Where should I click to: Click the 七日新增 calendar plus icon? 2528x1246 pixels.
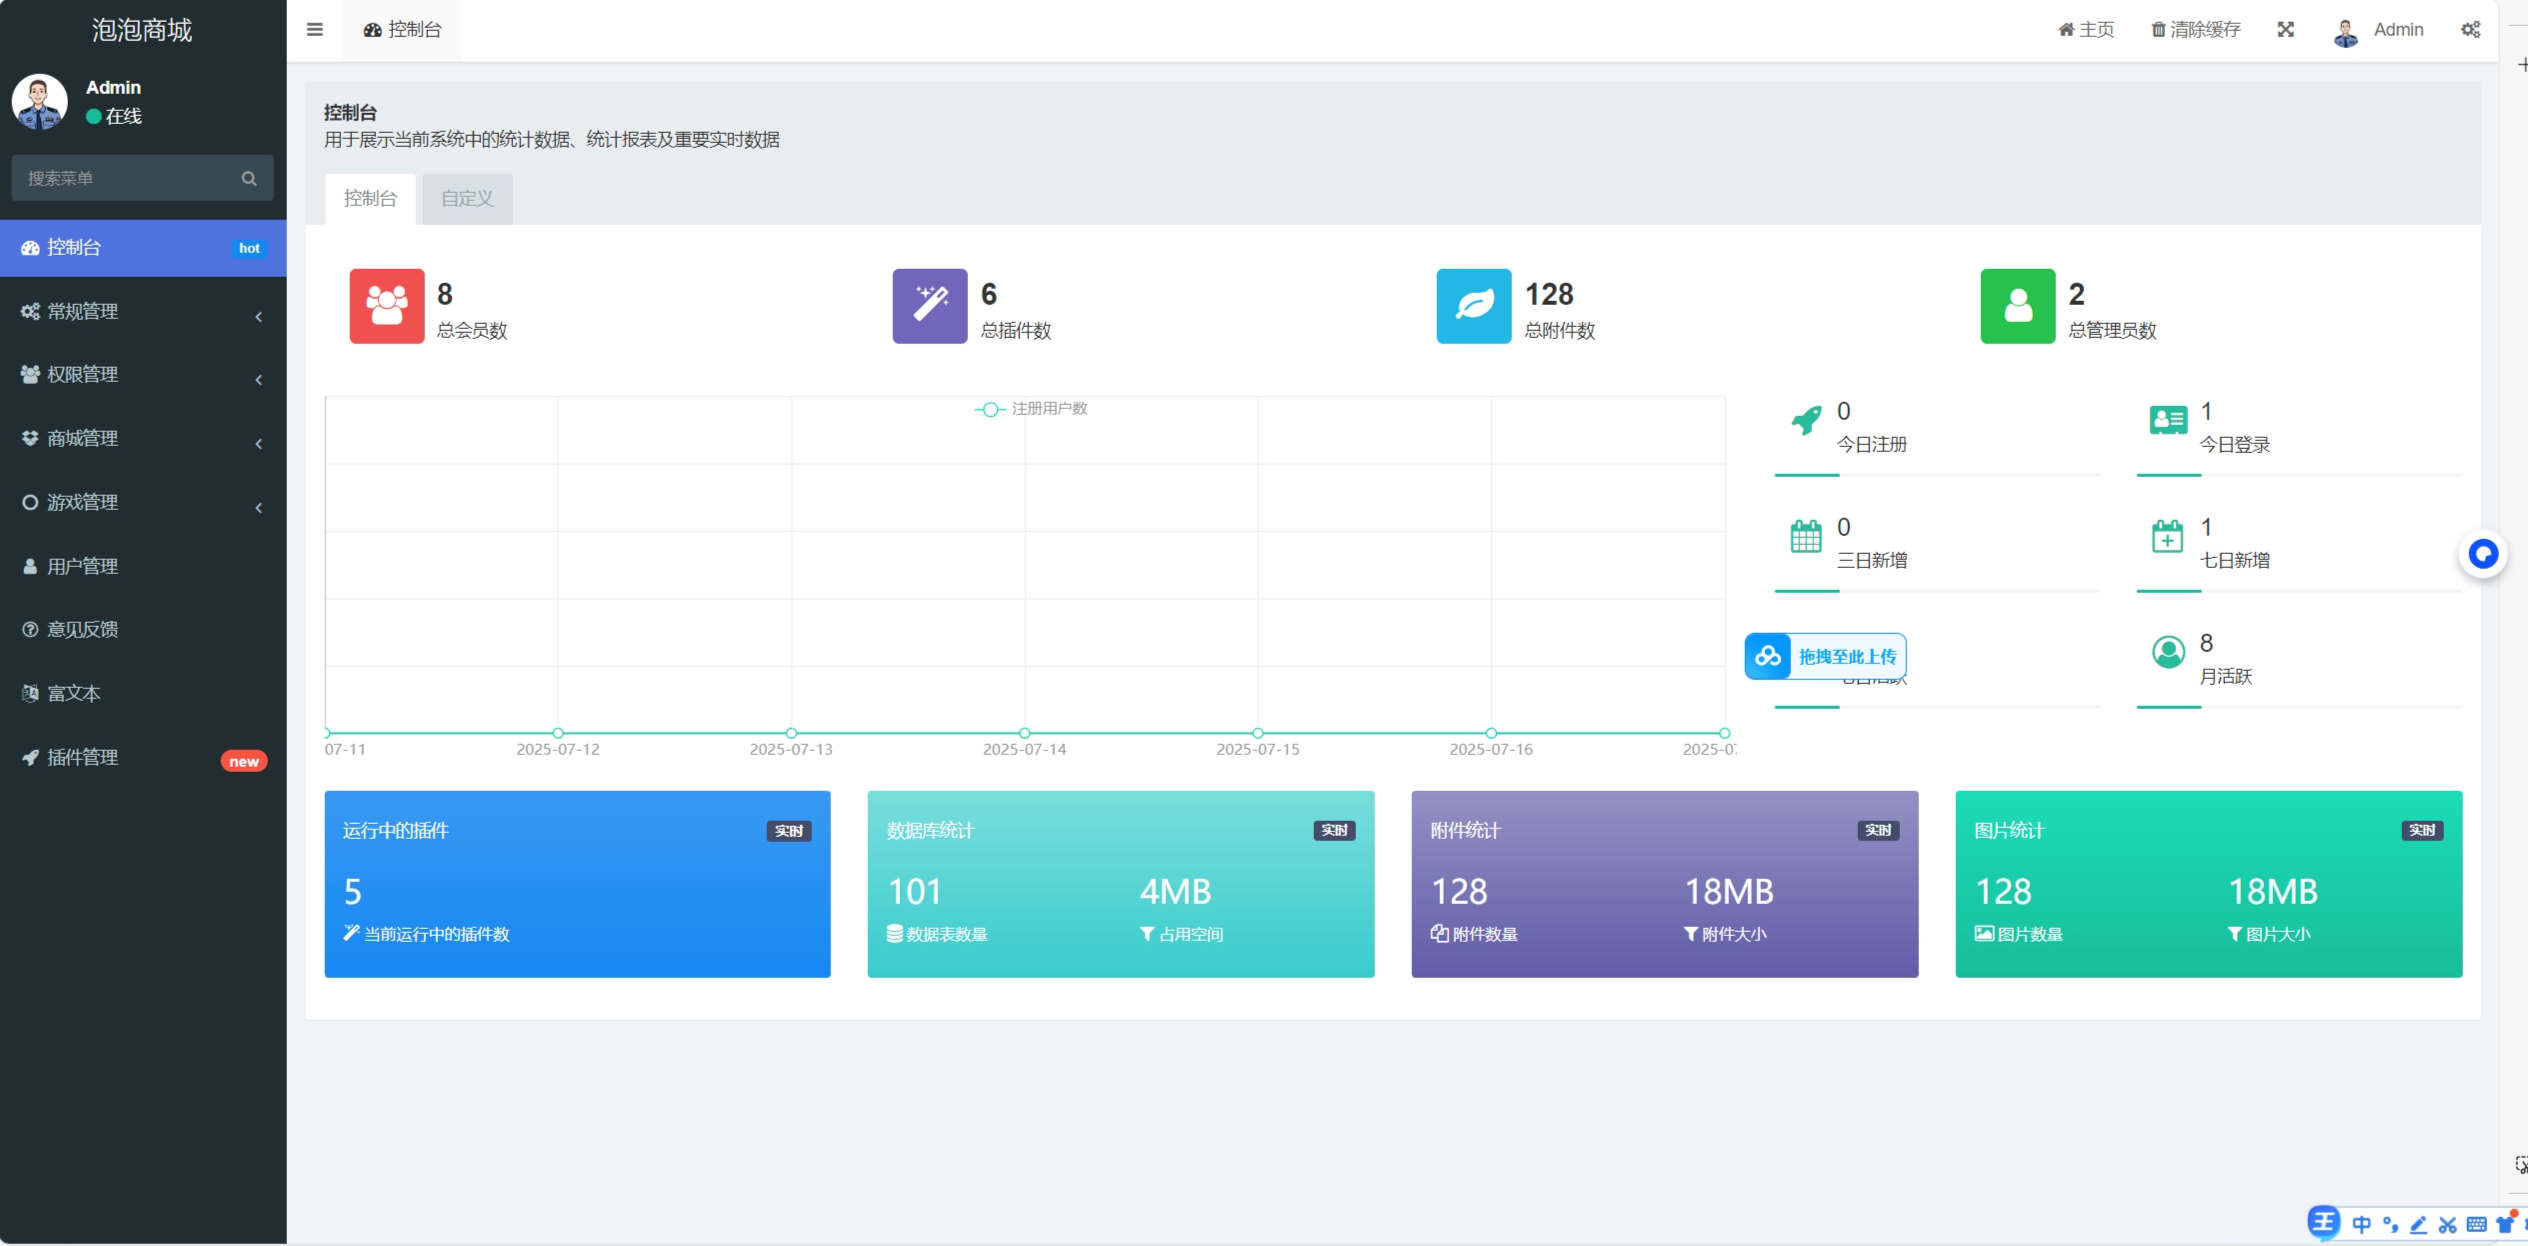(x=2168, y=536)
